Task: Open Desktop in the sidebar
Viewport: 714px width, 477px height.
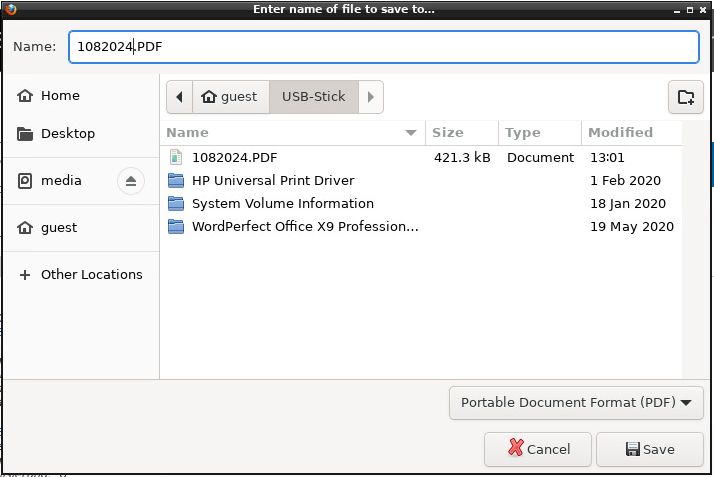Action: 81,134
